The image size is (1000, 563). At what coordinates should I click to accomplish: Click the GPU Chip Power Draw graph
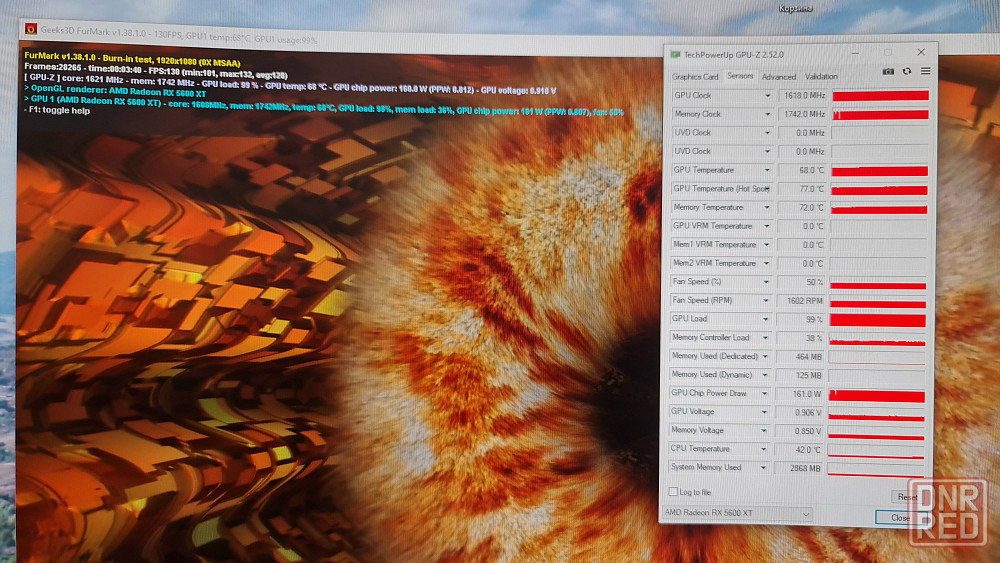876,395
